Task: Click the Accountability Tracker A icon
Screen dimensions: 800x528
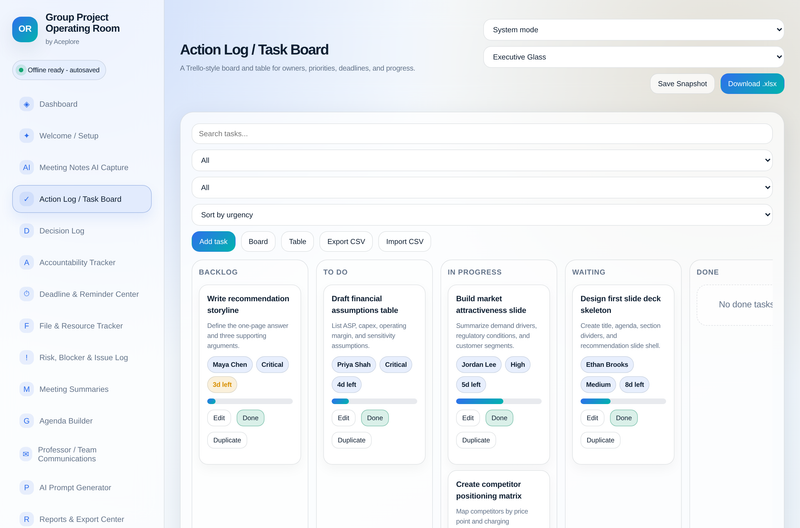Action: [27, 262]
